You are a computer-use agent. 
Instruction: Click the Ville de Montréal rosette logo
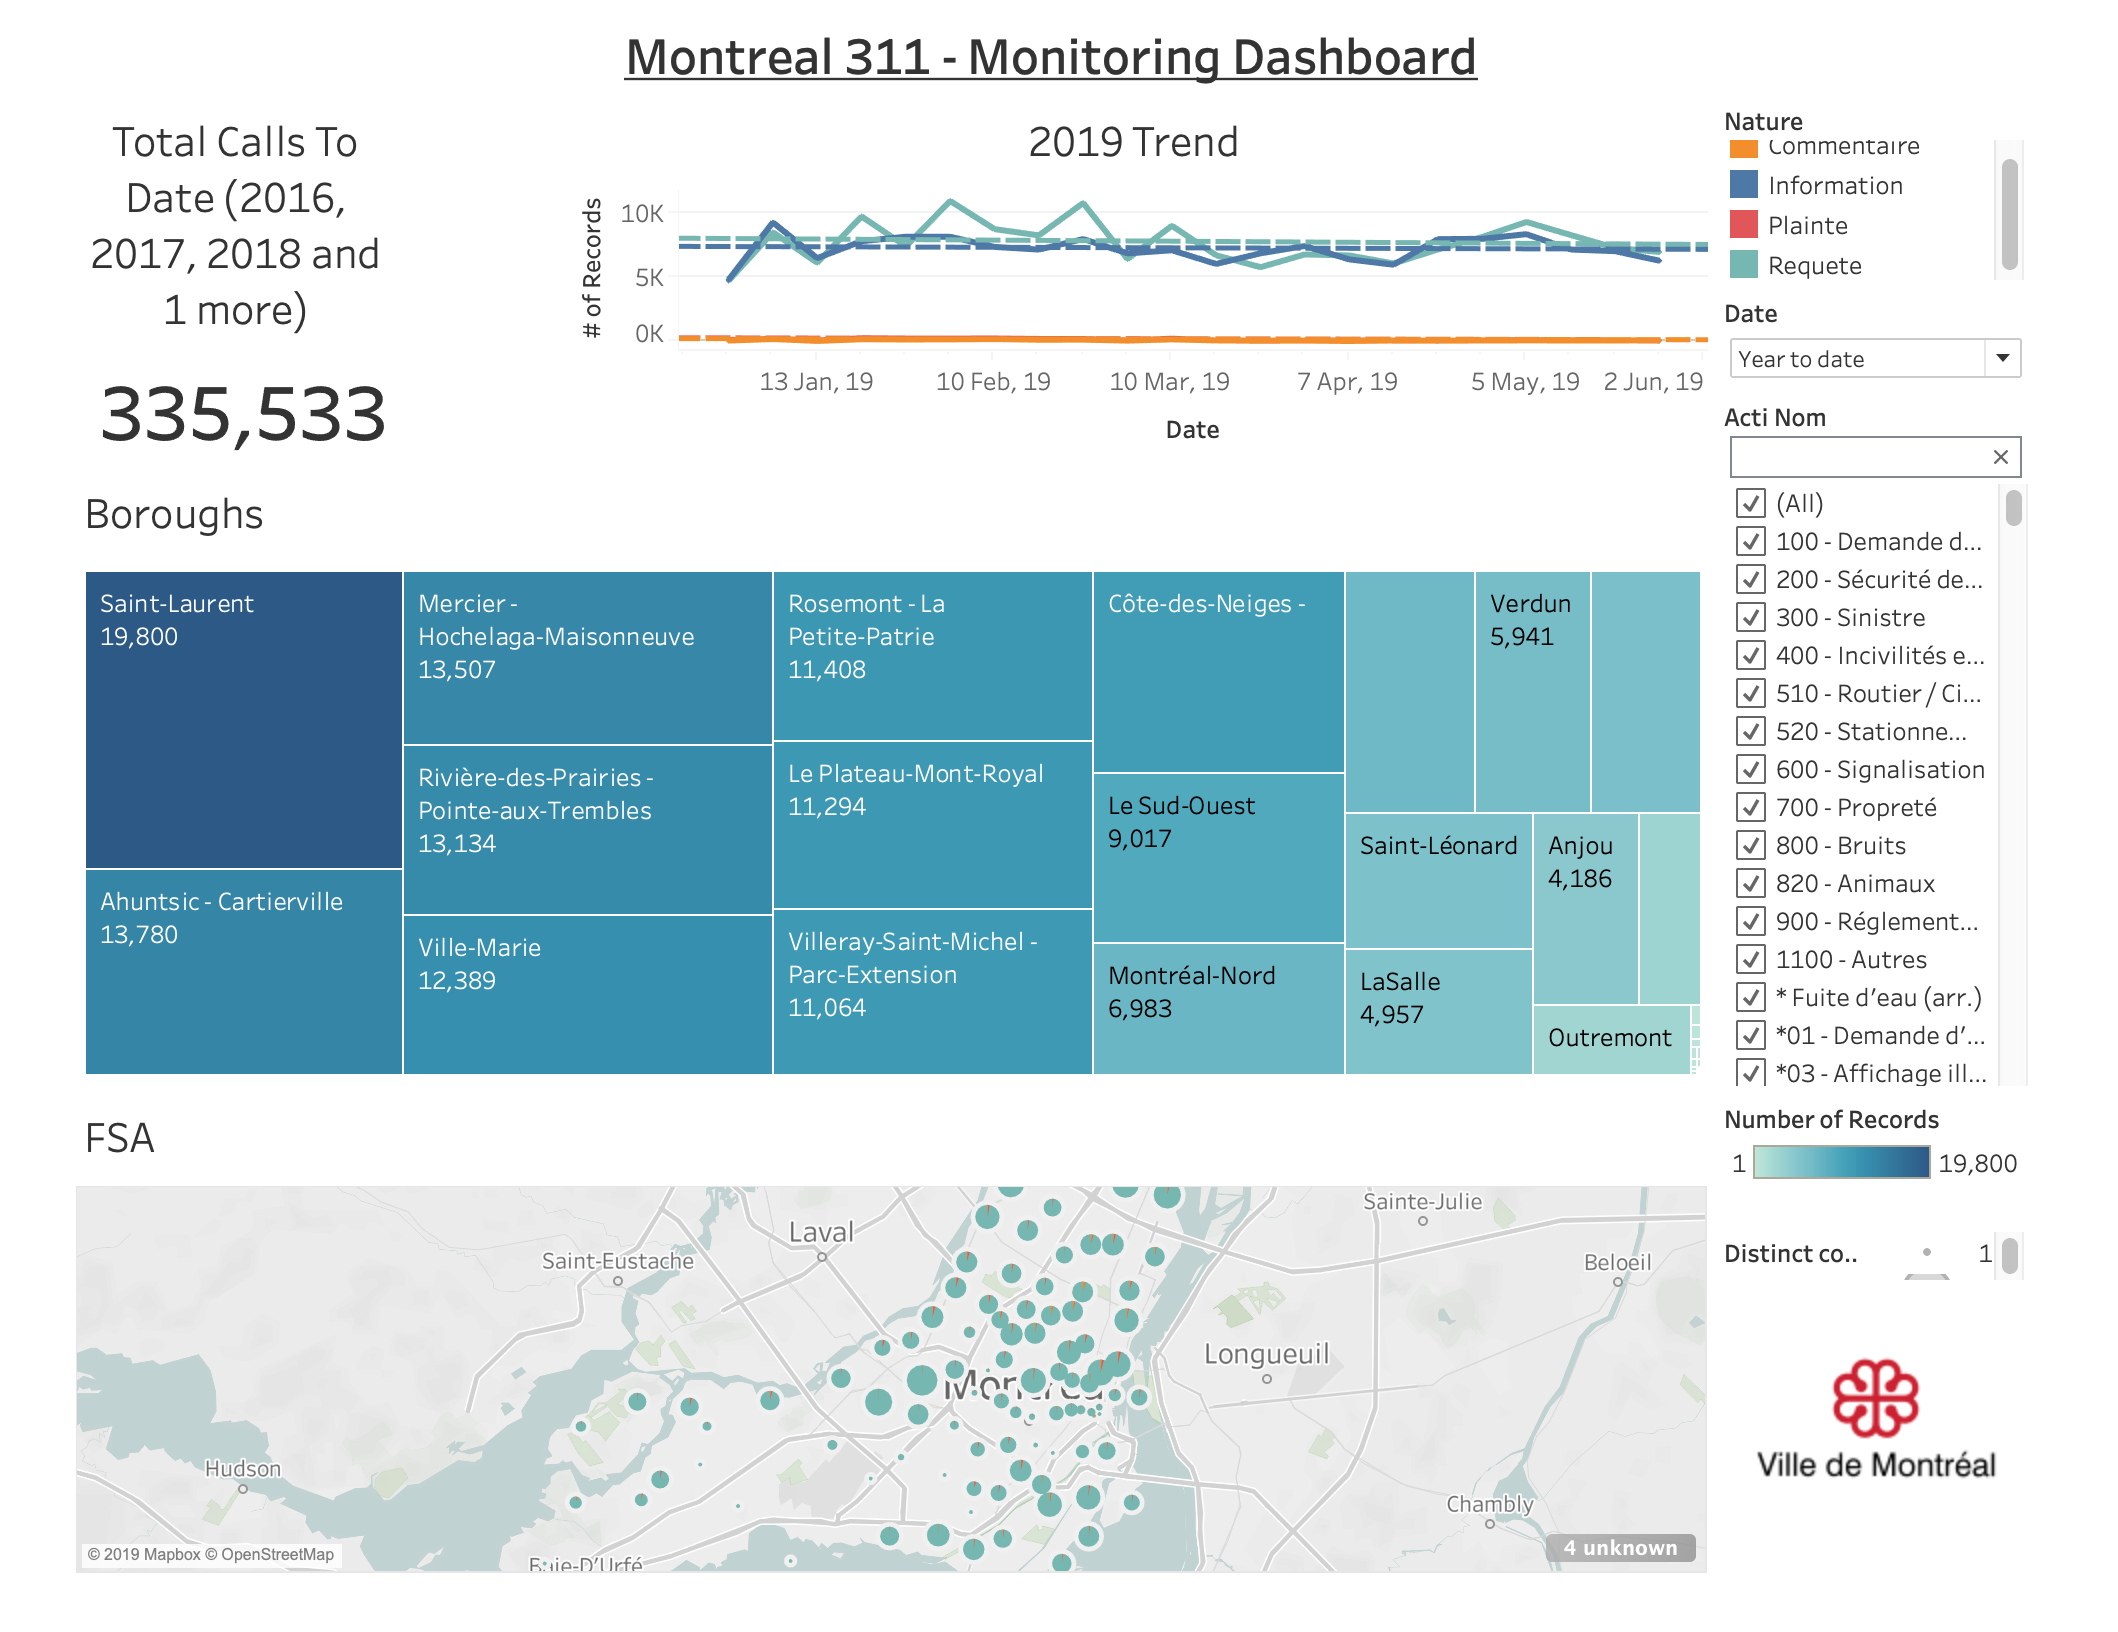pyautogui.click(x=1875, y=1399)
